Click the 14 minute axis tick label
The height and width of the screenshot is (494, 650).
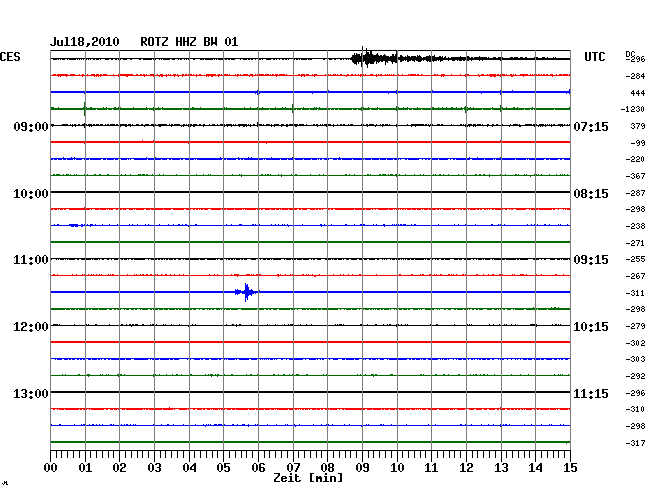(535, 468)
